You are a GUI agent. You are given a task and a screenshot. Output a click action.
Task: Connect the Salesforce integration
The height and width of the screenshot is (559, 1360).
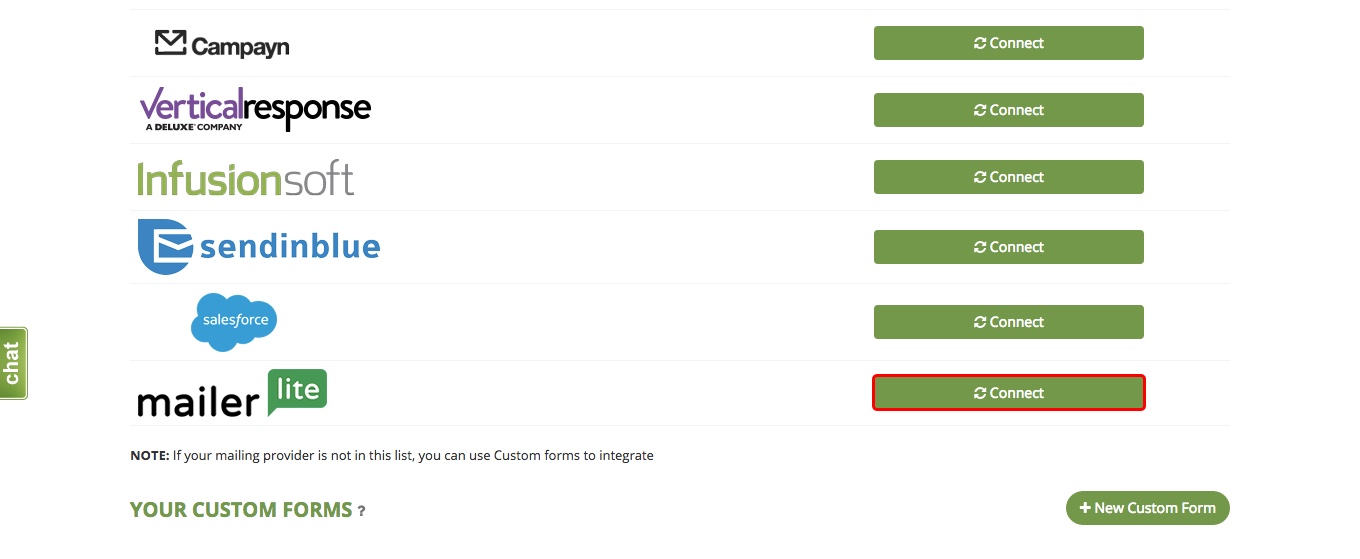coord(1009,322)
